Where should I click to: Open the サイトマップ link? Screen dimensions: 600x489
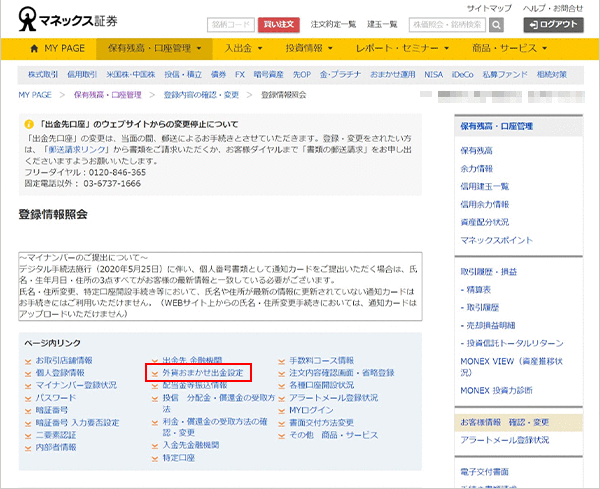coord(489,8)
